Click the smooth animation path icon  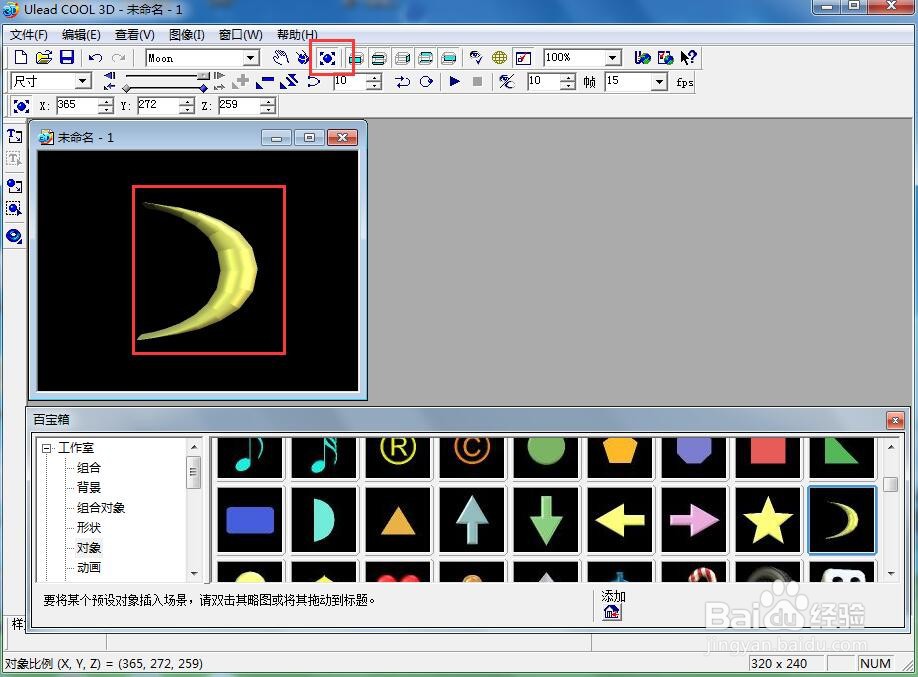click(x=314, y=81)
